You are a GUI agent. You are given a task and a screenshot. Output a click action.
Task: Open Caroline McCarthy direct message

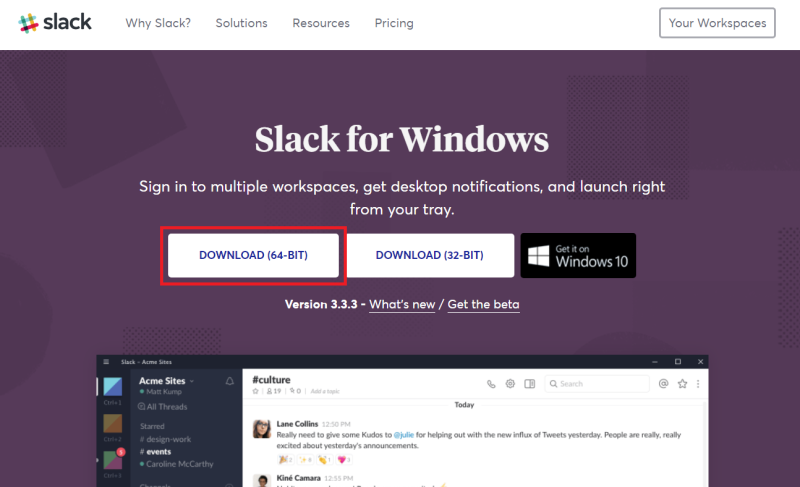pos(177,464)
